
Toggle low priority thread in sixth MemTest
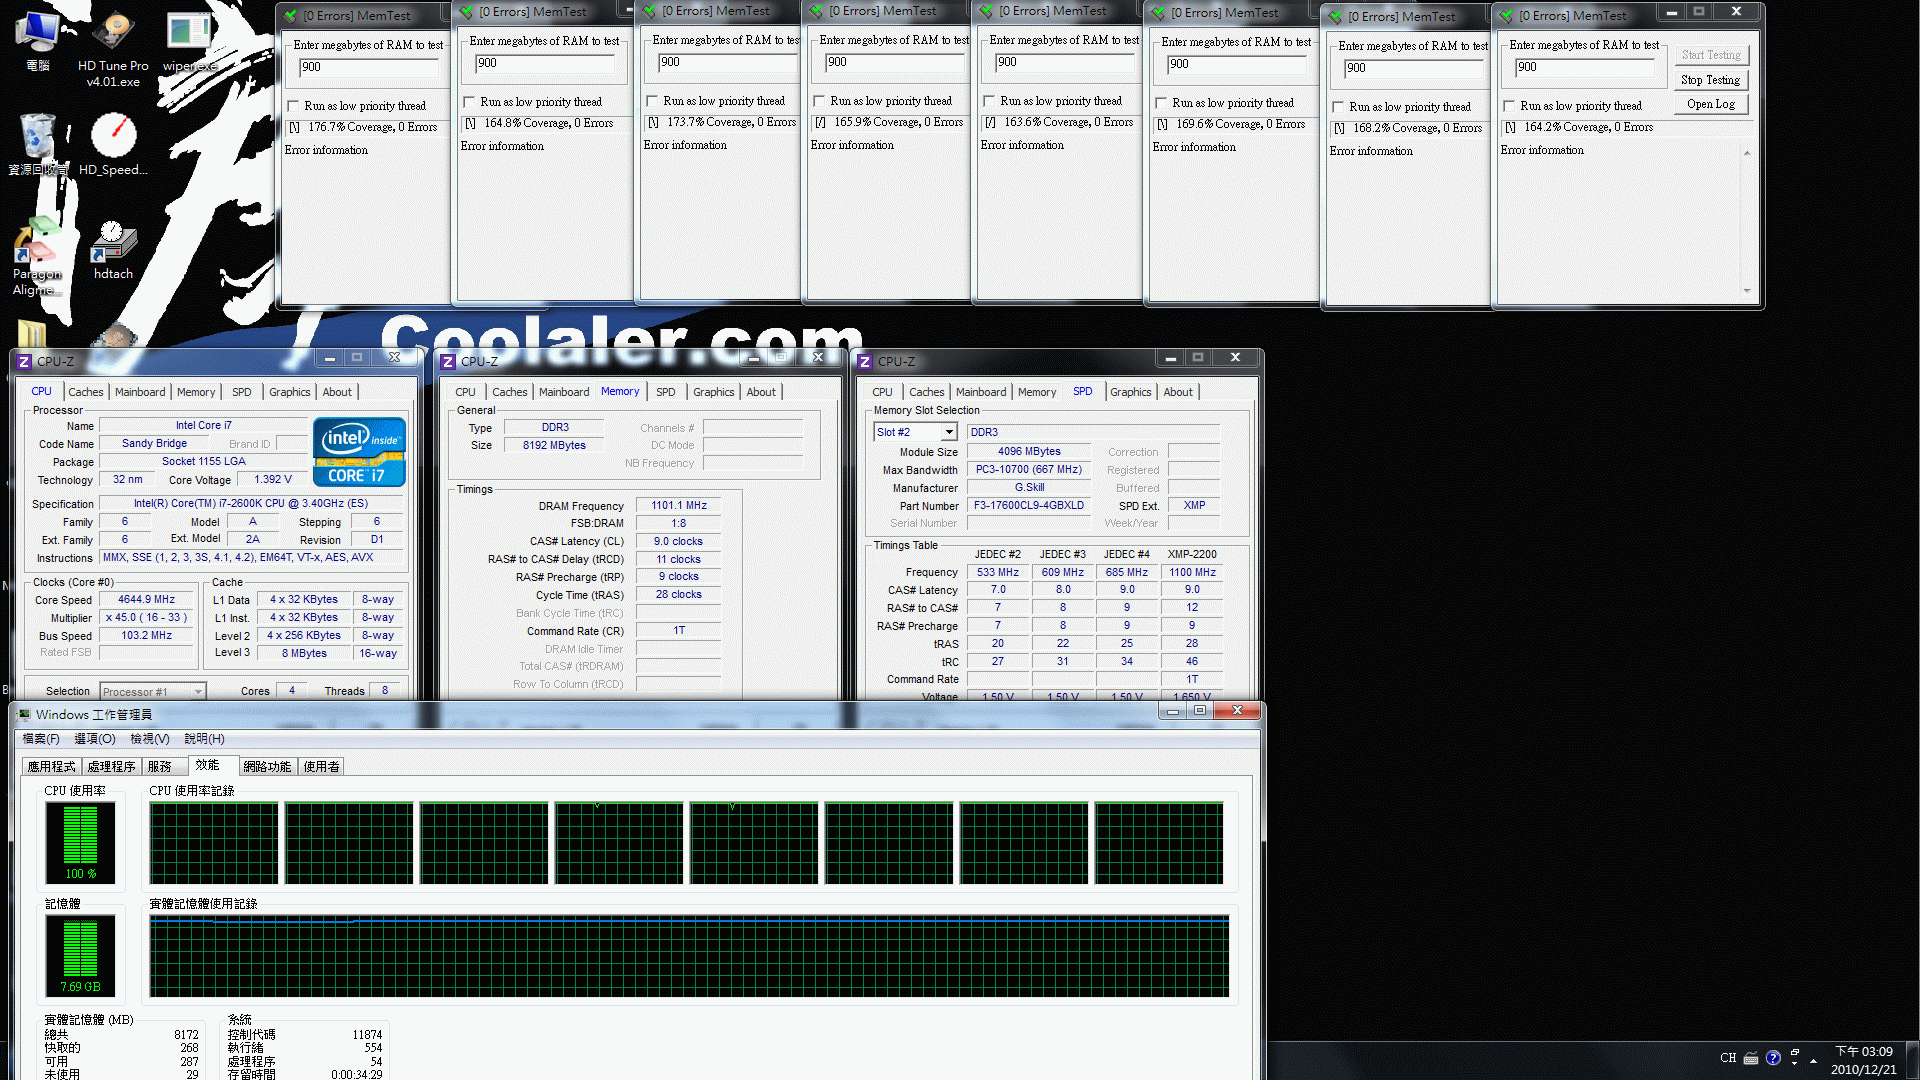pyautogui.click(x=1161, y=103)
